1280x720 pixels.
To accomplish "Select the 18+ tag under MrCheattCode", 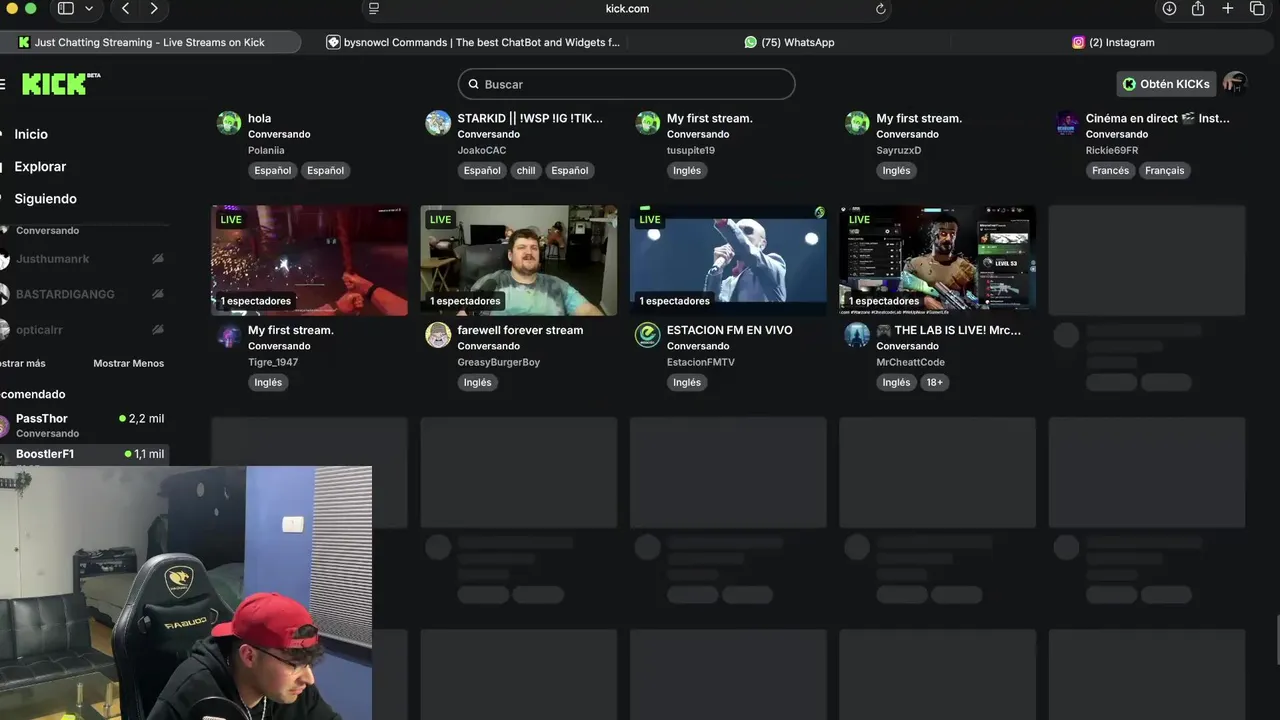I will pyautogui.click(x=934, y=382).
